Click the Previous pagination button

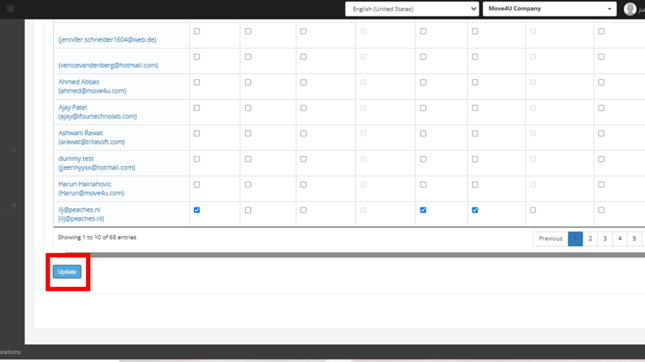click(550, 239)
